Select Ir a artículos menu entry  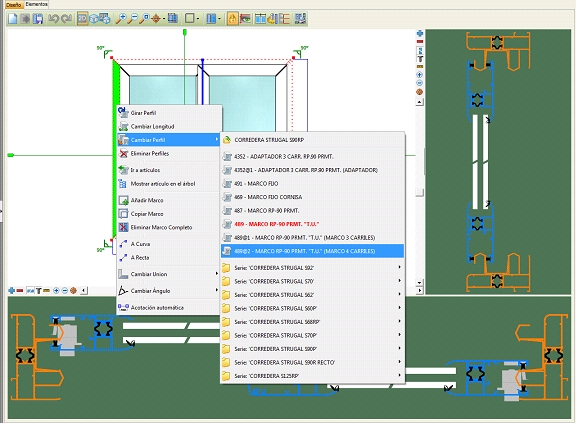[x=170, y=170]
